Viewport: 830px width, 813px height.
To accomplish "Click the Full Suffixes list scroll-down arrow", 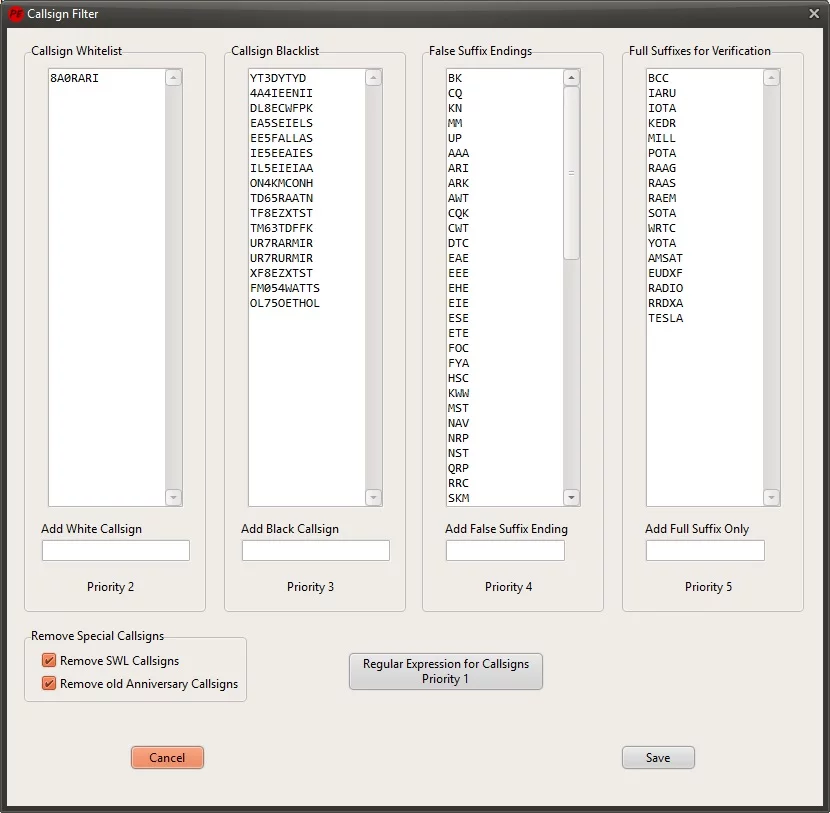I will pyautogui.click(x=771, y=497).
